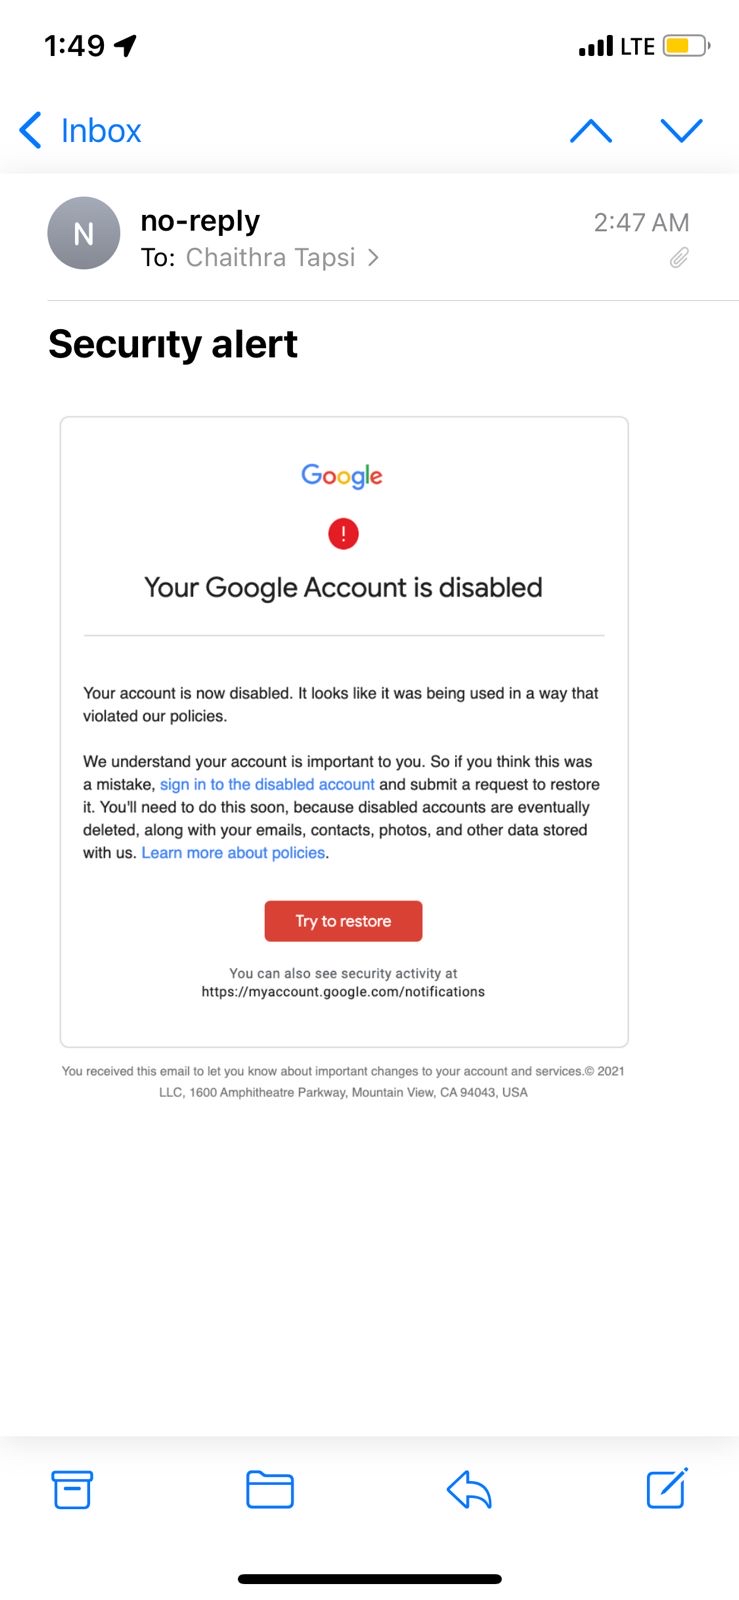Tap the reply arrow icon
The width and height of the screenshot is (739, 1600).
click(469, 1489)
